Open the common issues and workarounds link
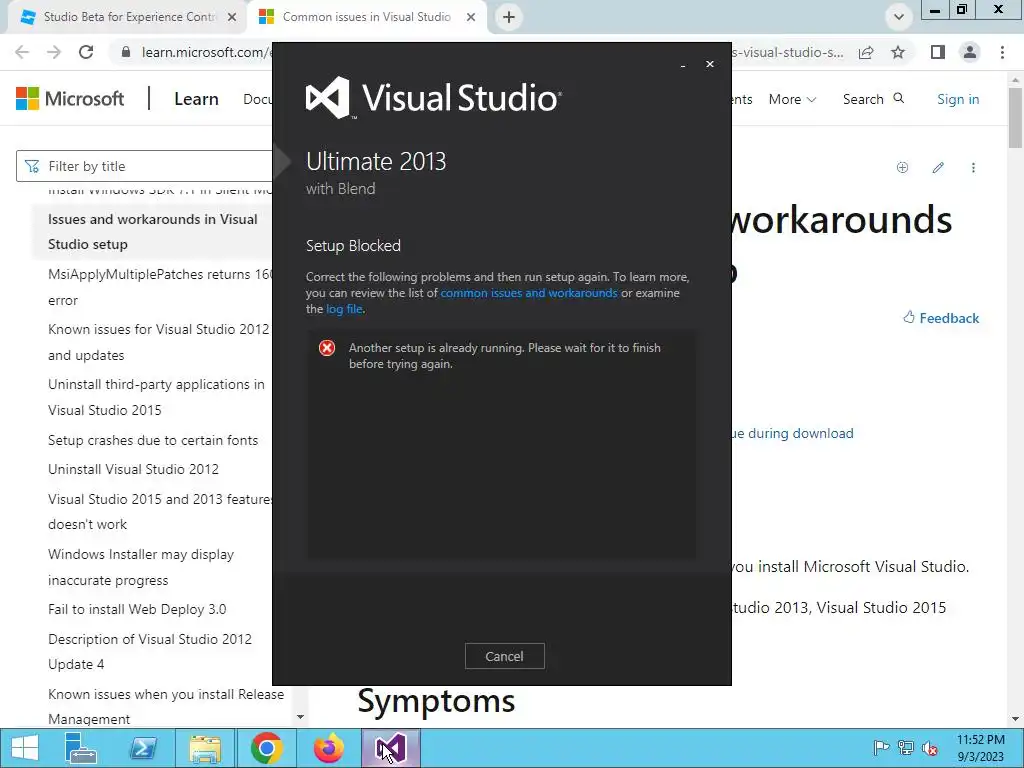Screen dimensions: 1024x768 [x=529, y=293]
